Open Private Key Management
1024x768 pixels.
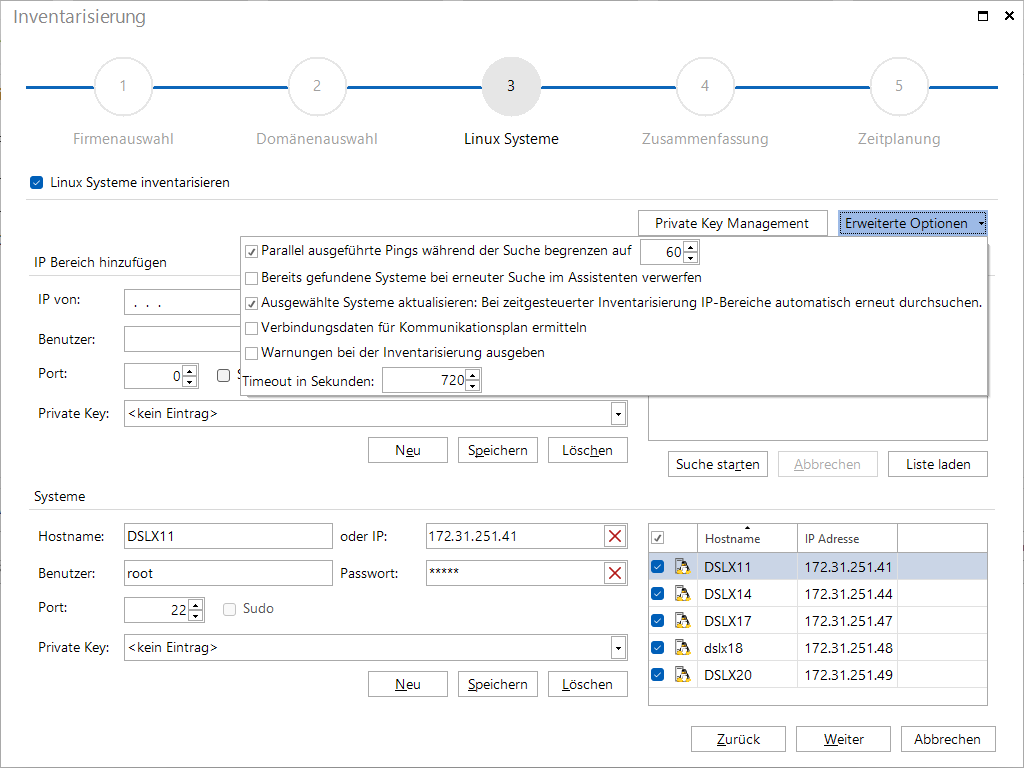[x=733, y=223]
